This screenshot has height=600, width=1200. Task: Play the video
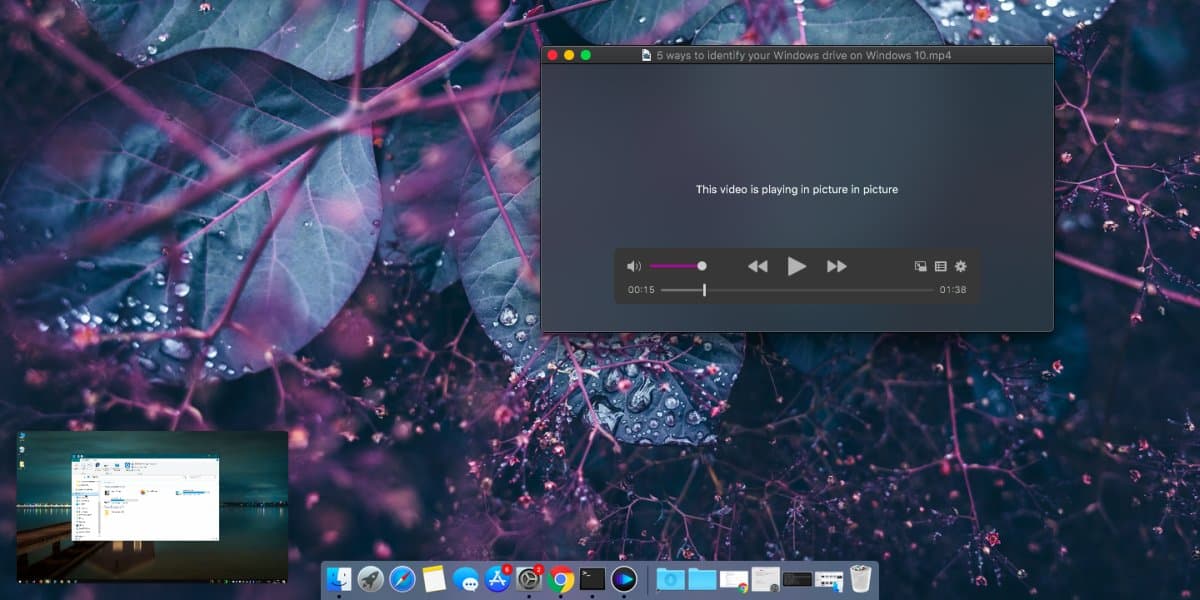pos(797,266)
